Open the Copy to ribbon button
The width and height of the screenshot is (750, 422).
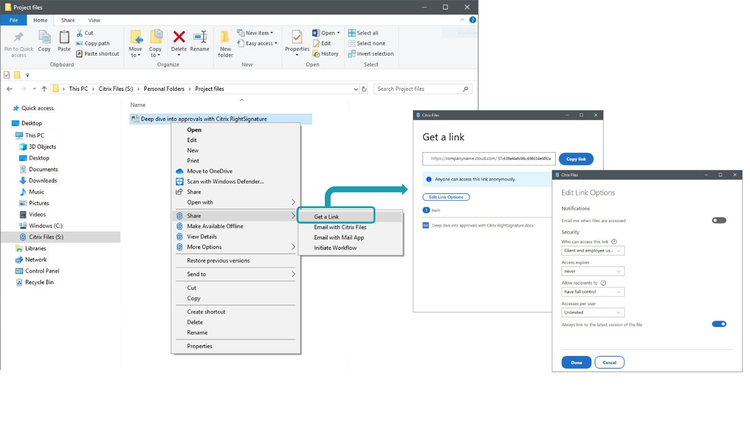155,44
